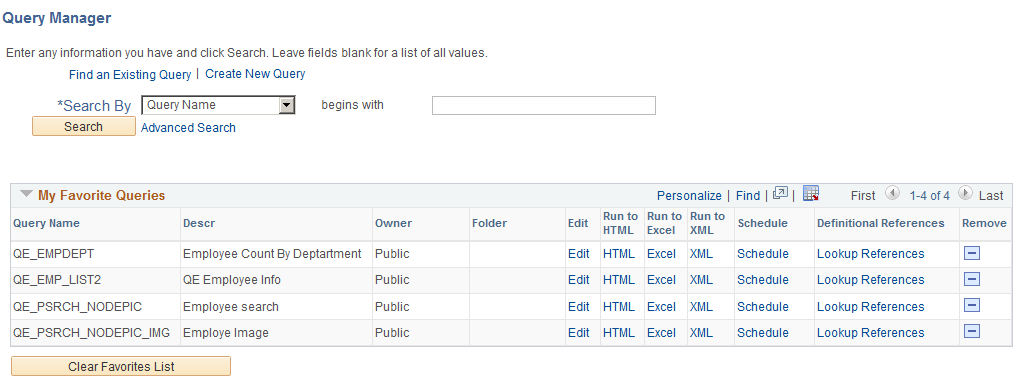The width and height of the screenshot is (1024, 391).
Task: Schedule the QE_EMP_LIST2 query
Action: tap(763, 280)
